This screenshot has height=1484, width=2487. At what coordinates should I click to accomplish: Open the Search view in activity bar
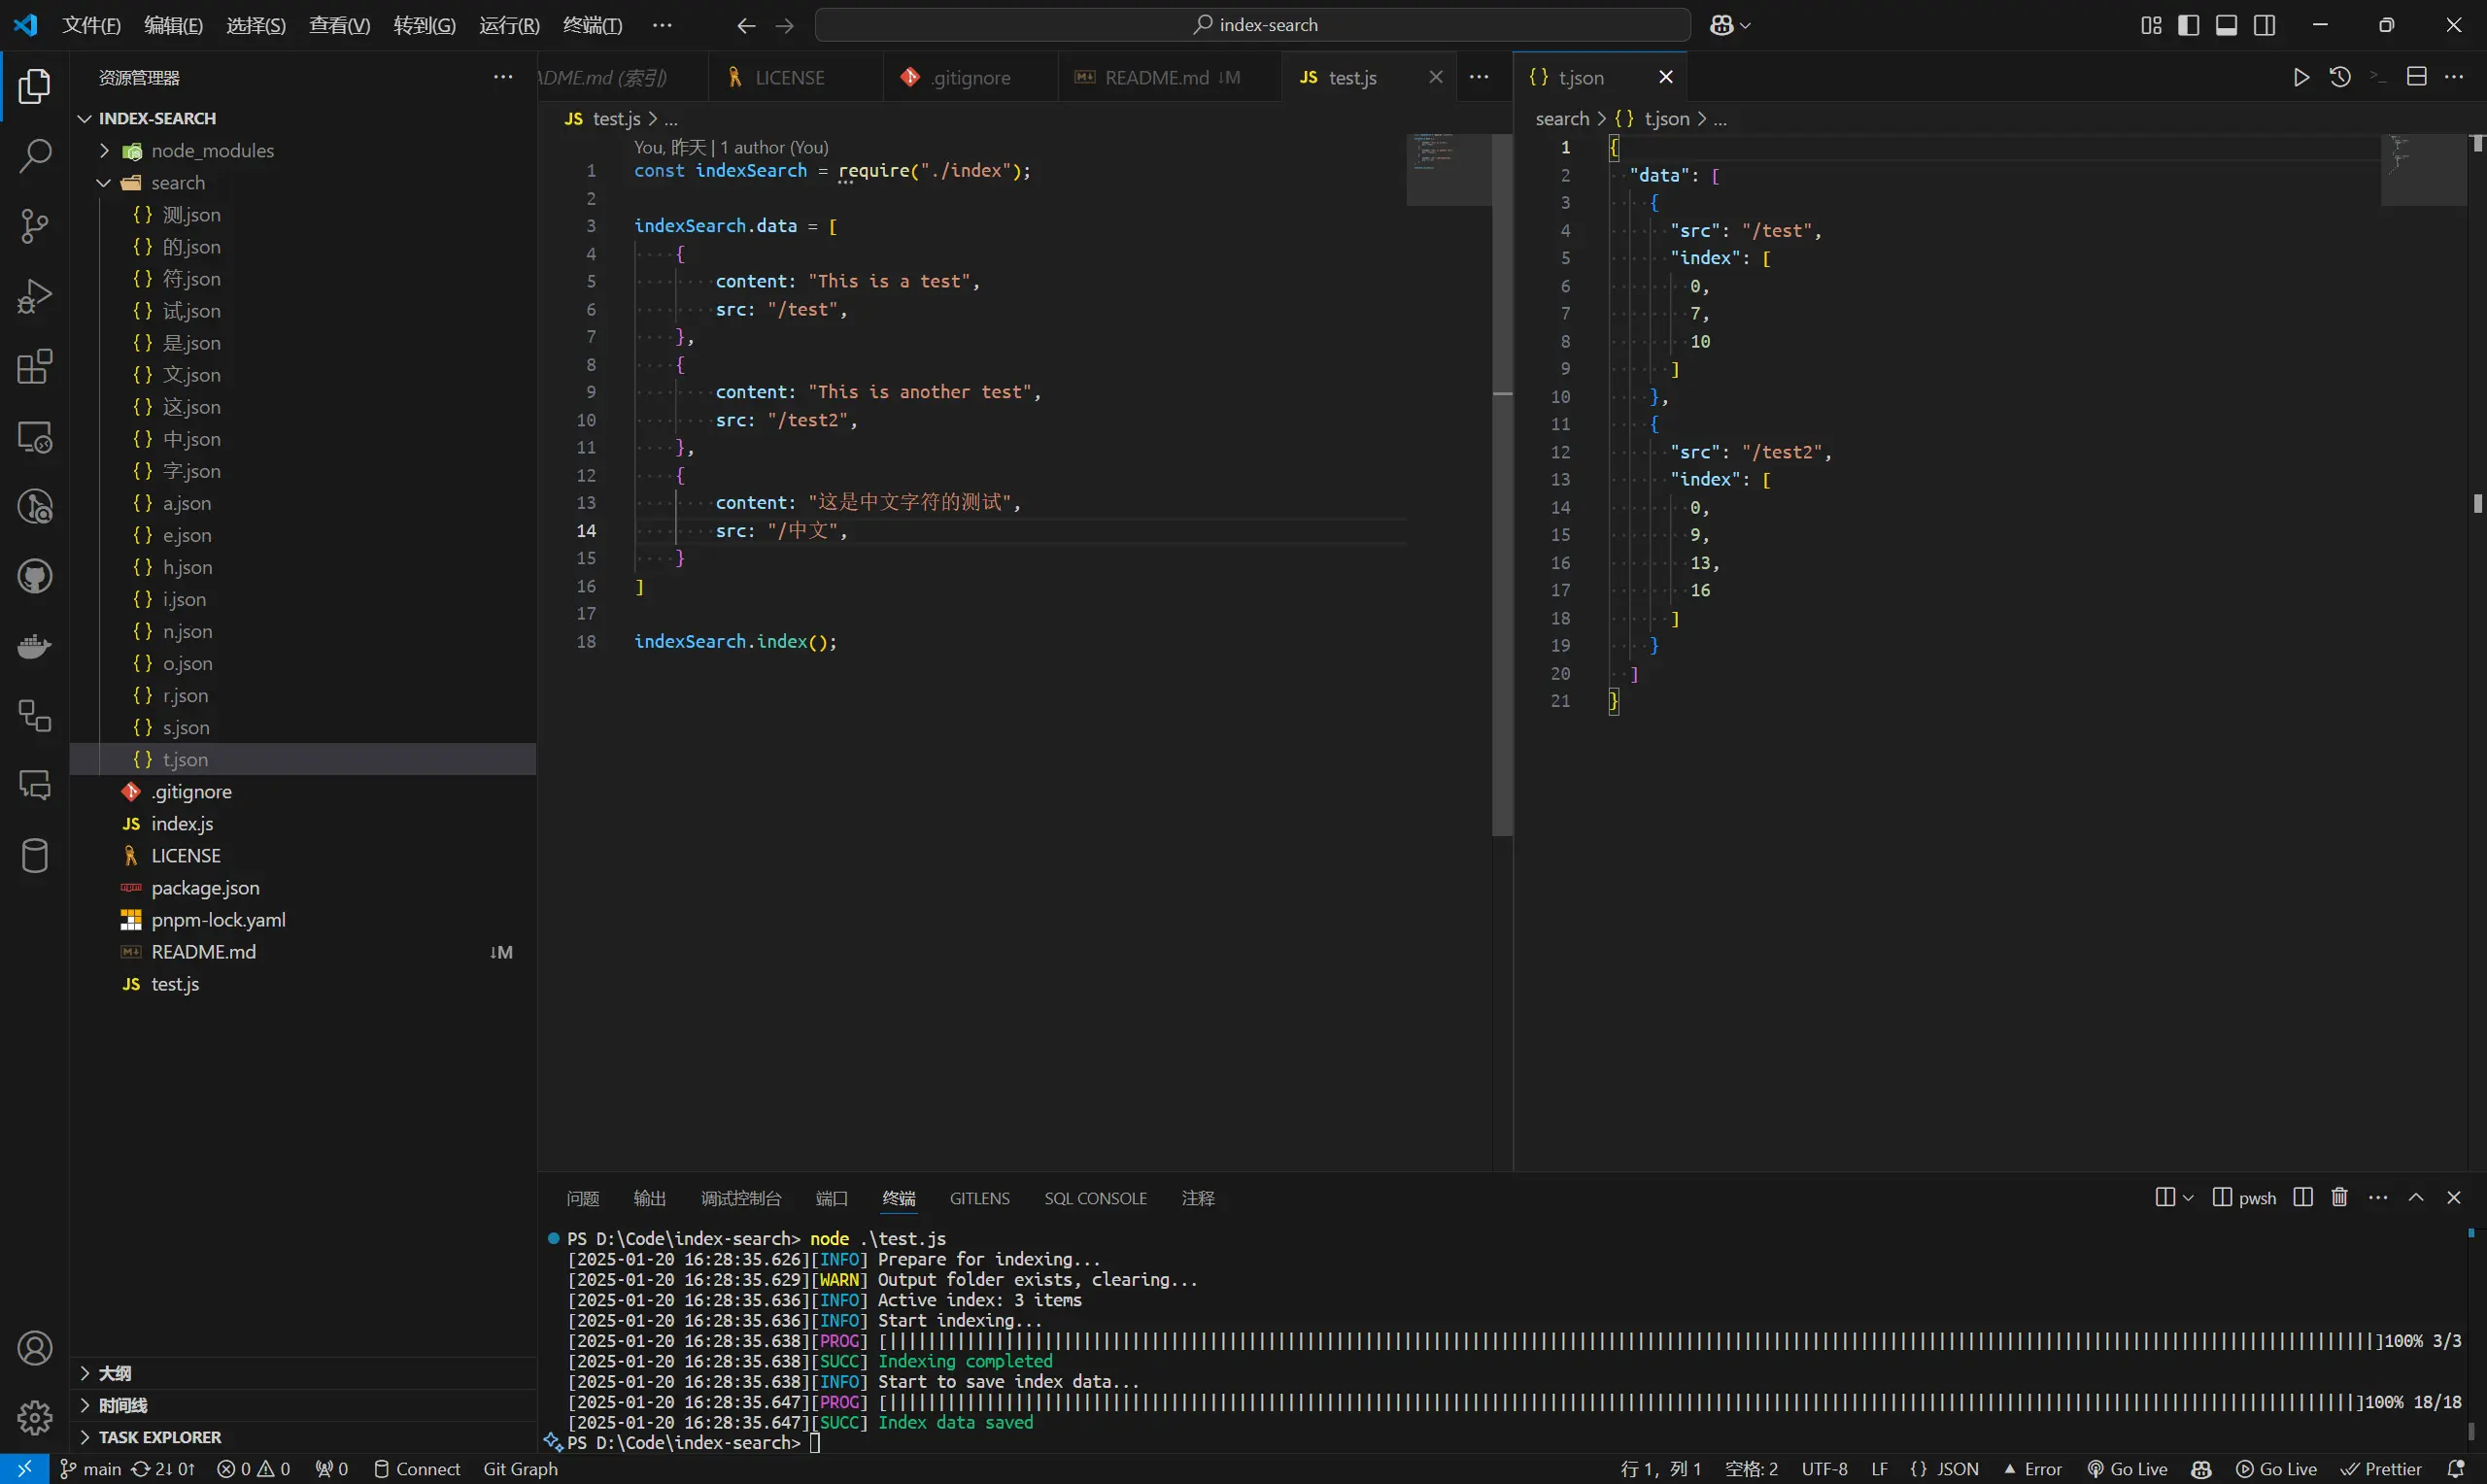pyautogui.click(x=35, y=156)
